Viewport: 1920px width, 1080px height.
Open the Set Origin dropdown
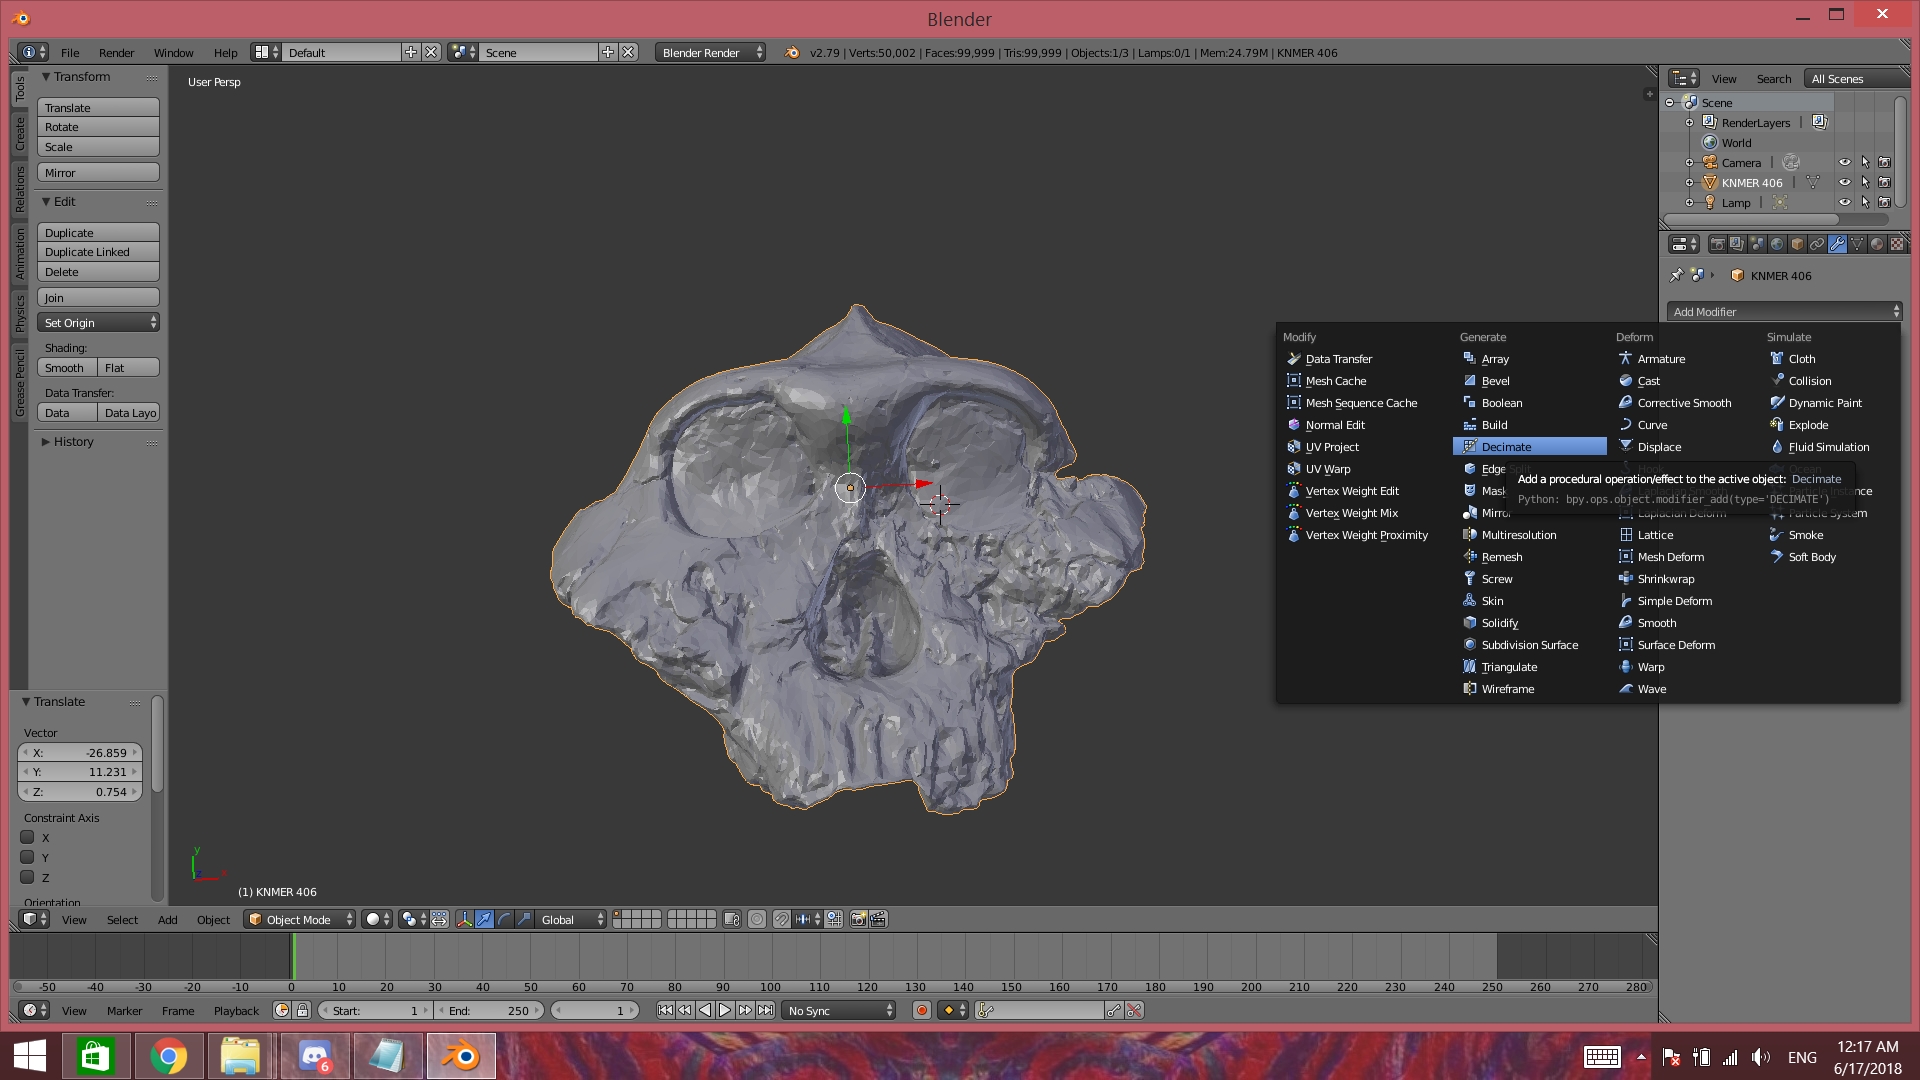[99, 323]
